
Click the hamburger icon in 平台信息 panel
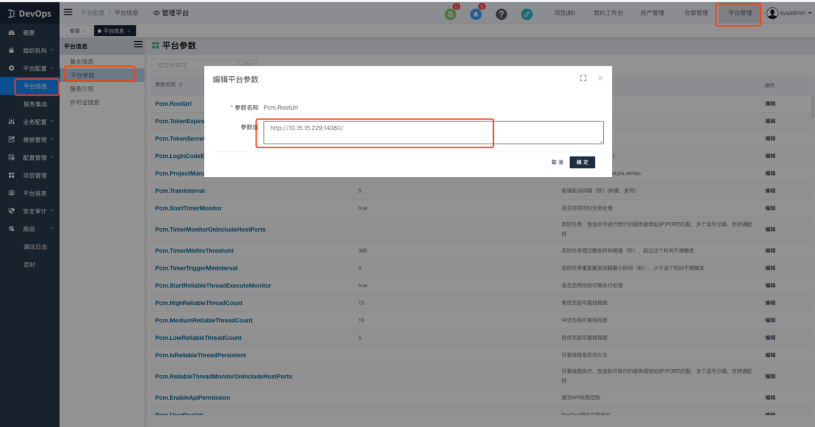(x=139, y=46)
